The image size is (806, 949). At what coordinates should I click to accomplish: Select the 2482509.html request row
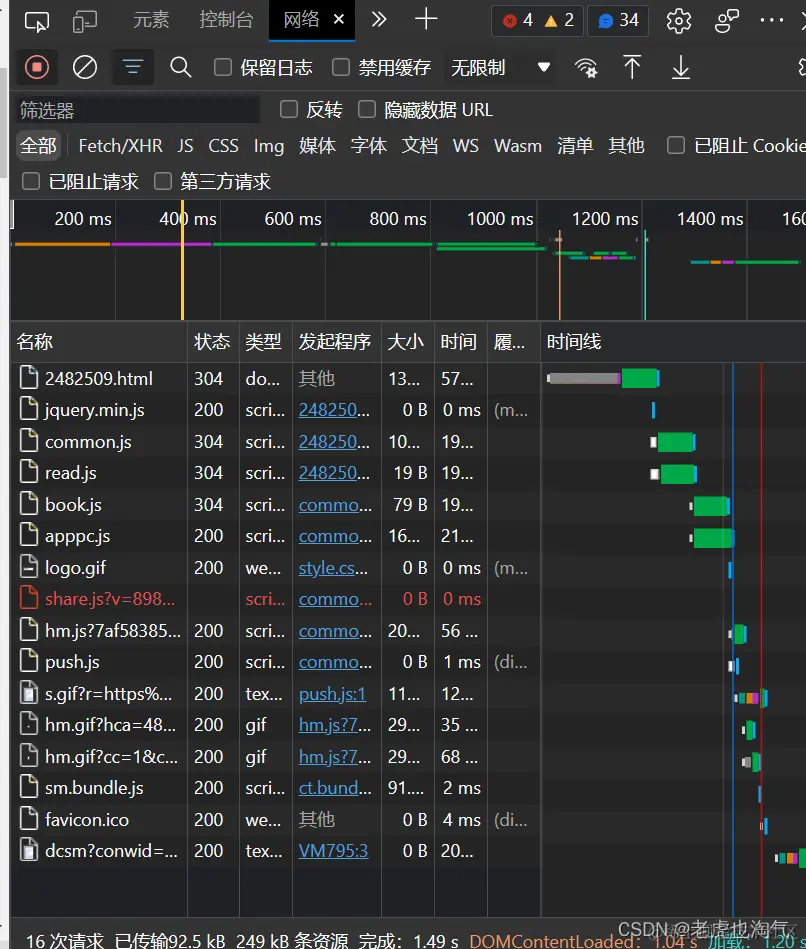pyautogui.click(x=408, y=379)
